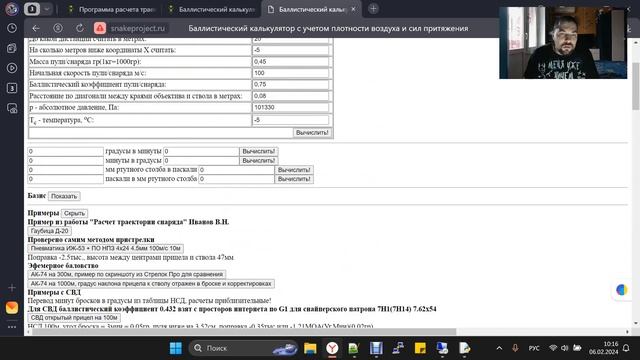
Task: Go back with the arrow button
Action: (36, 28)
